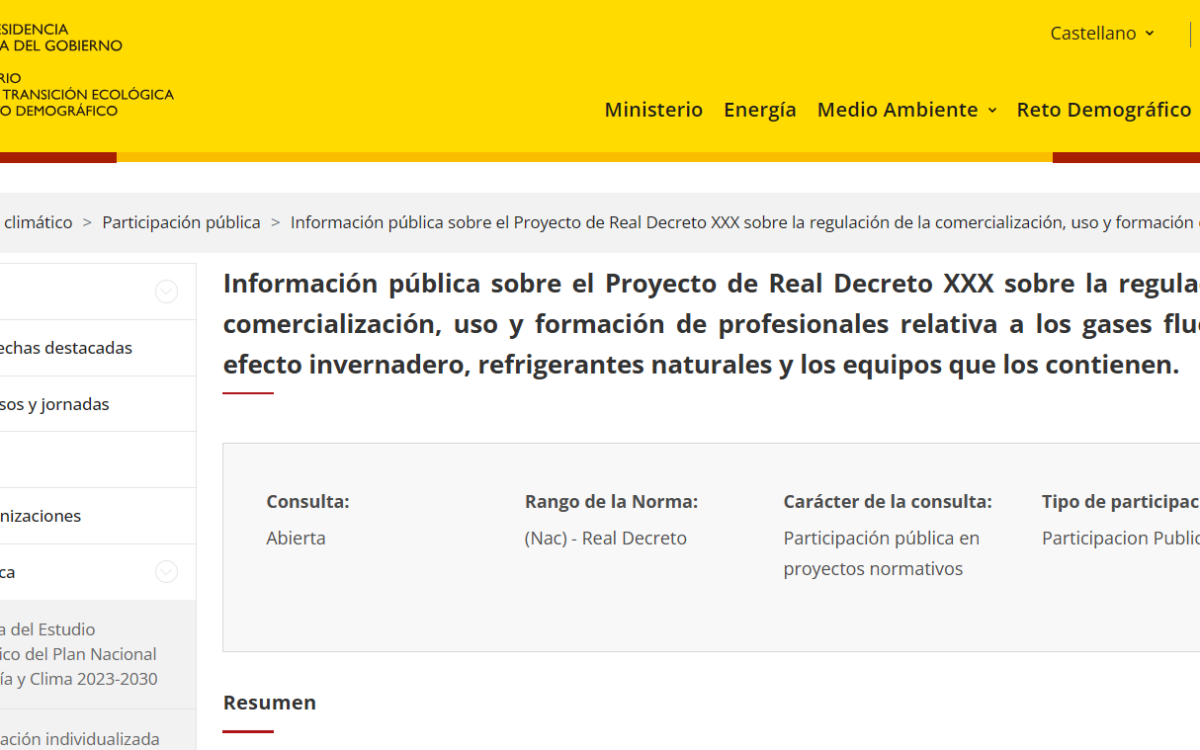The width and height of the screenshot is (1200, 750).
Task: Open the Castellano language selector
Action: 1101,33
